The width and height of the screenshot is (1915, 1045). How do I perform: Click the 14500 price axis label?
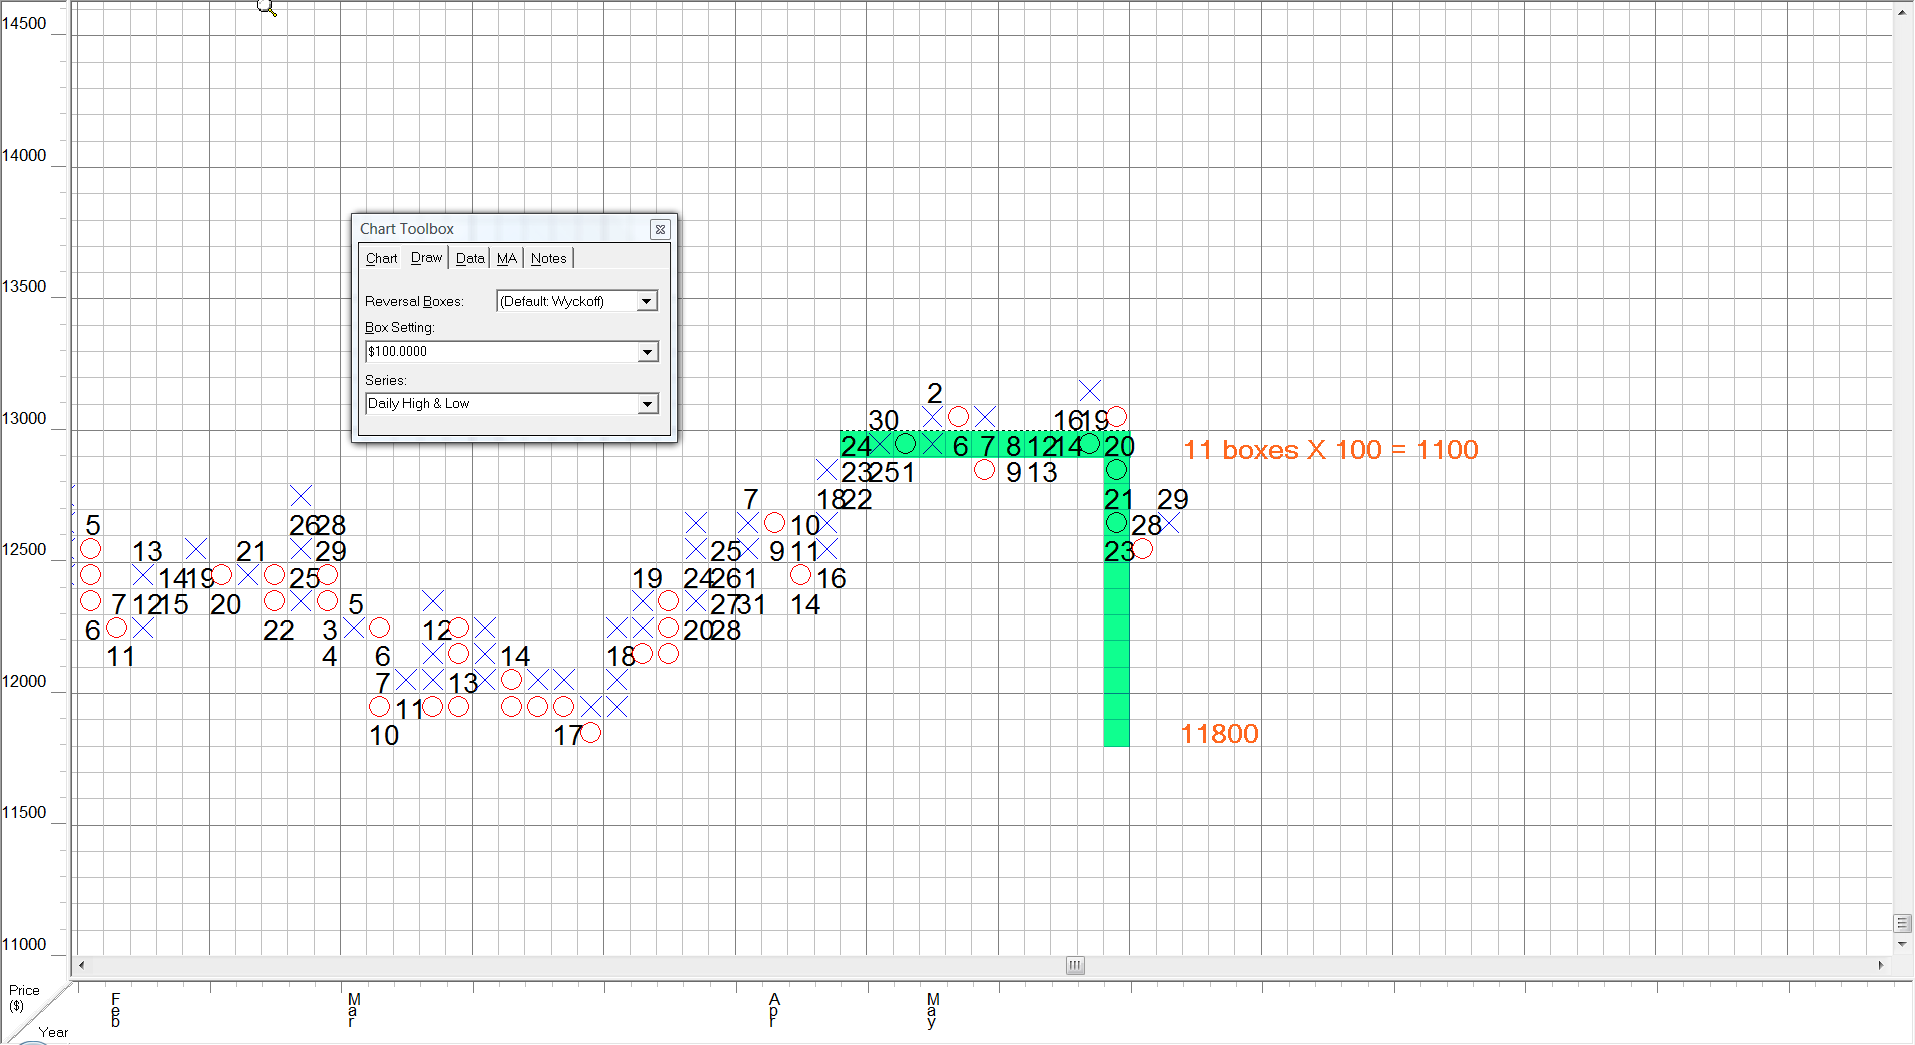click(24, 24)
